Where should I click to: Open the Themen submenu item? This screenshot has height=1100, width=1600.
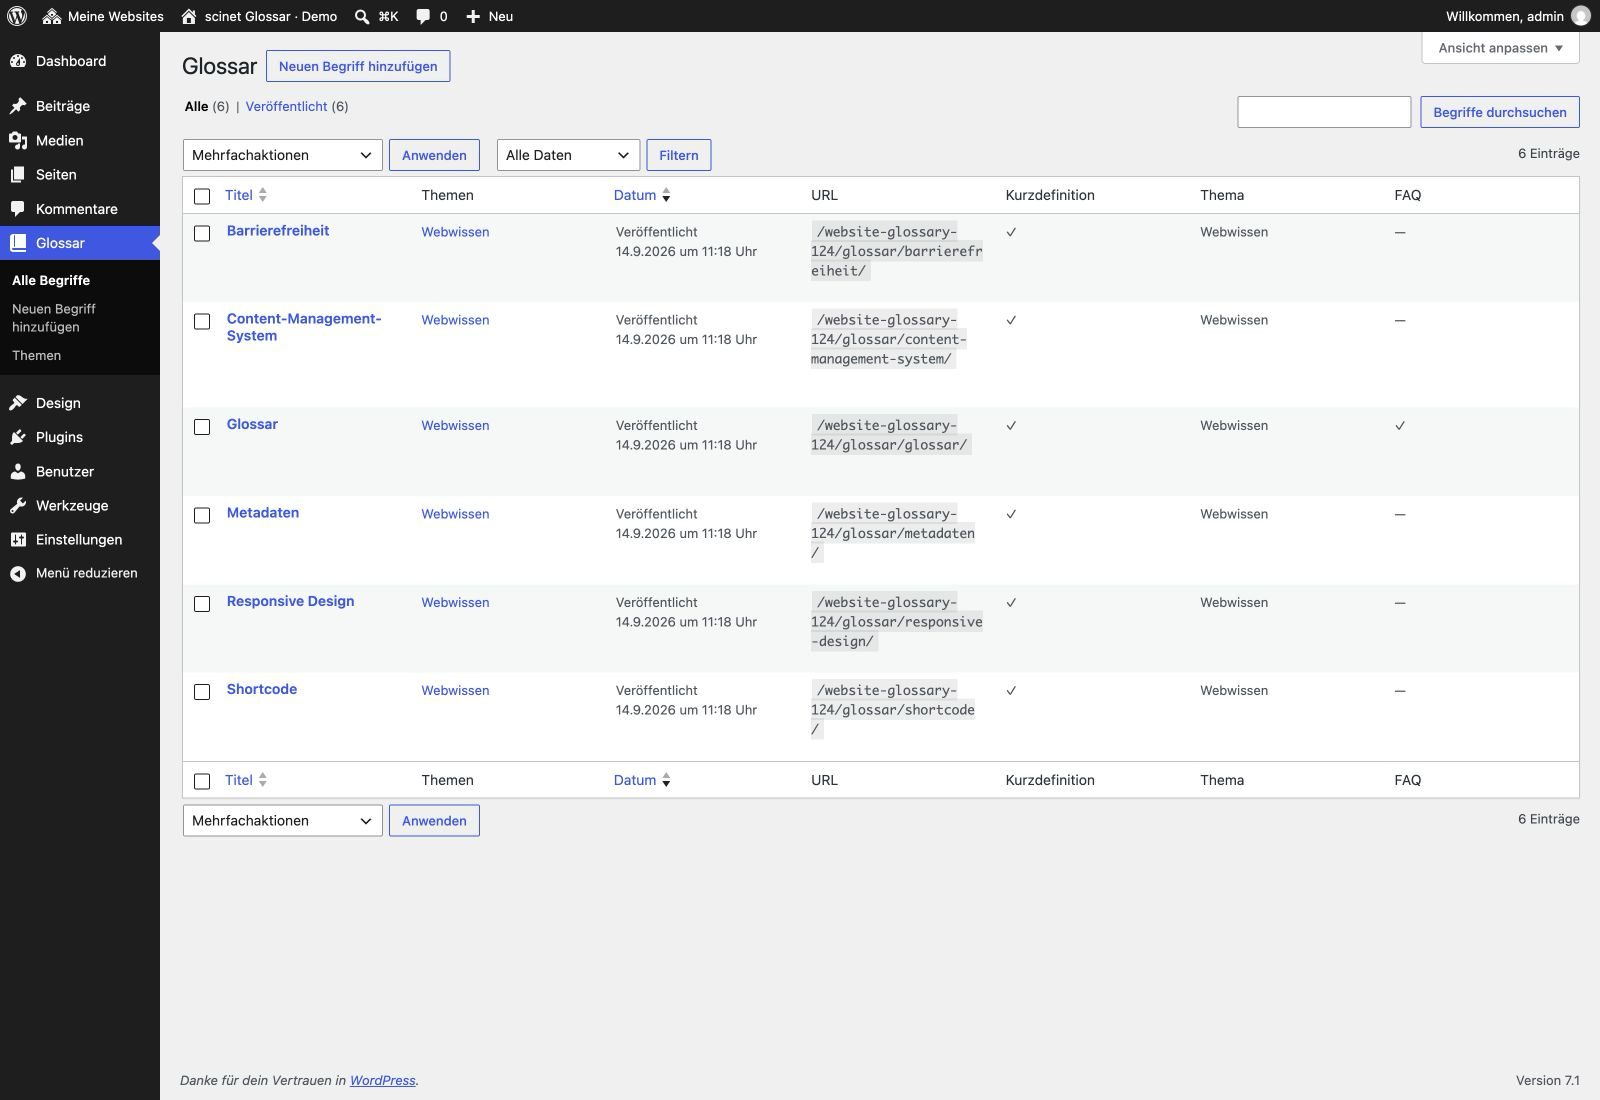36,356
